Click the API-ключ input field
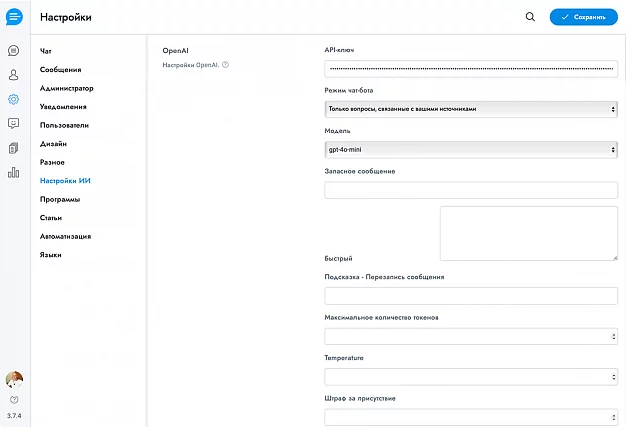 470,68
